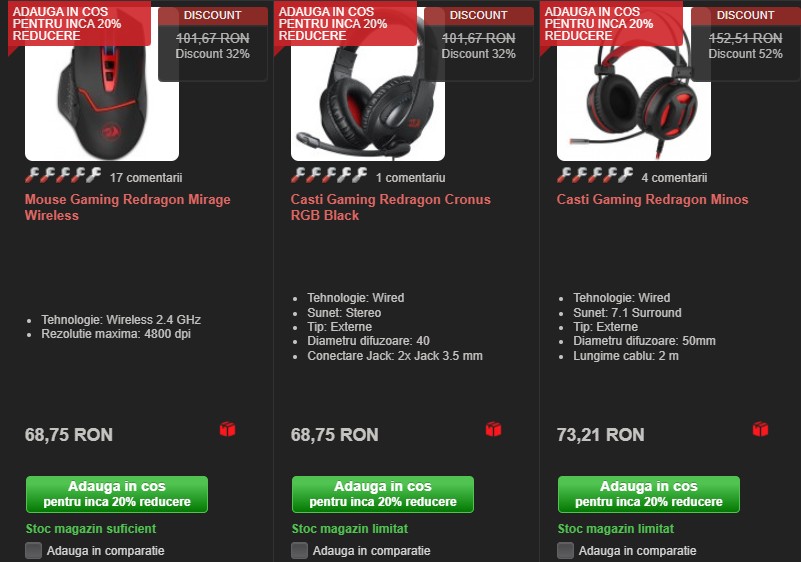Click the Redragon Minos headset product image

click(x=634, y=102)
